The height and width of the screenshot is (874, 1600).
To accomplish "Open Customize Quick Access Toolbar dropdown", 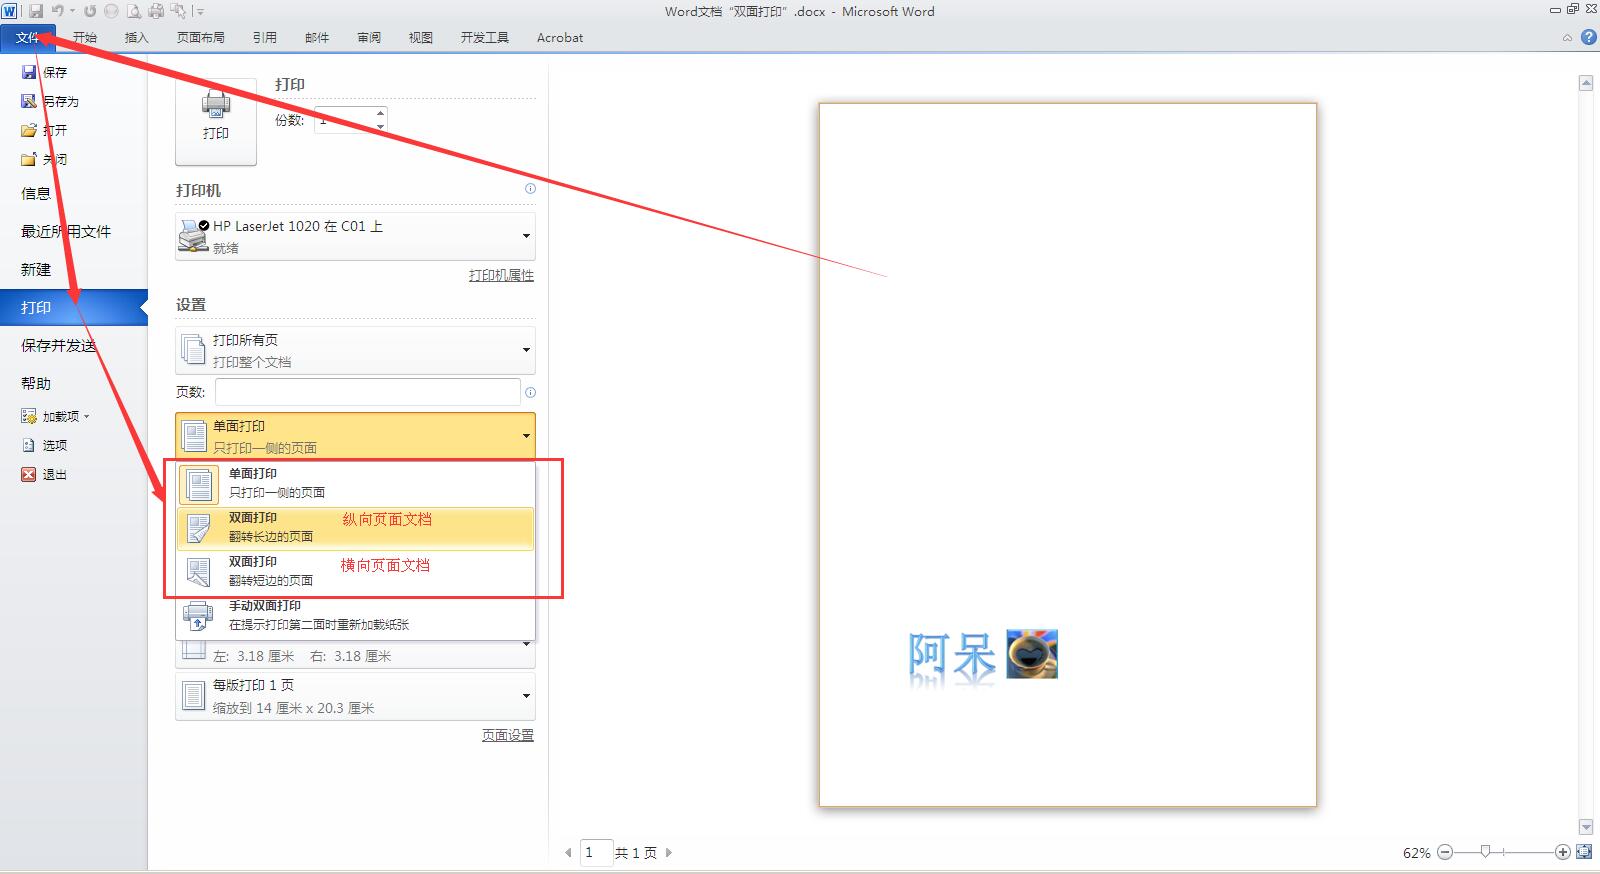I will tap(200, 12).
